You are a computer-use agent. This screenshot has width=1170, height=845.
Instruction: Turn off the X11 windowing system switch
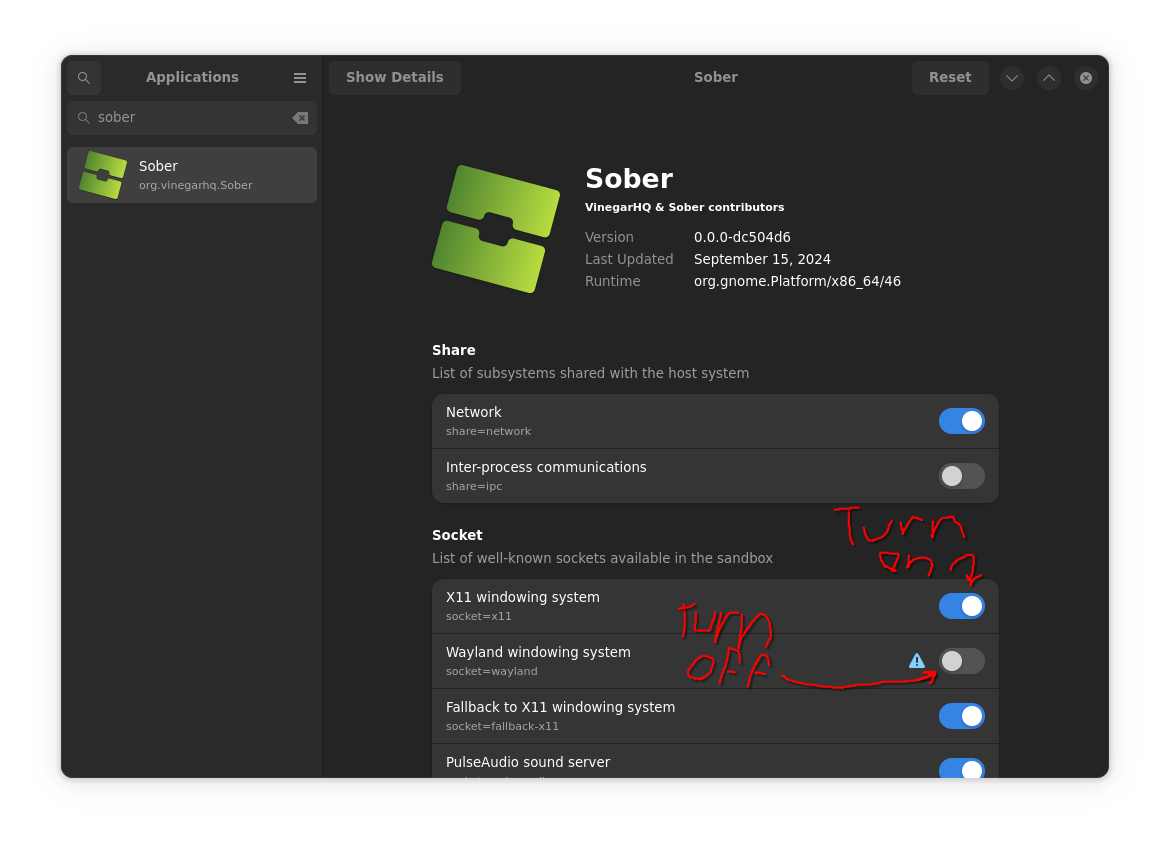(961, 606)
